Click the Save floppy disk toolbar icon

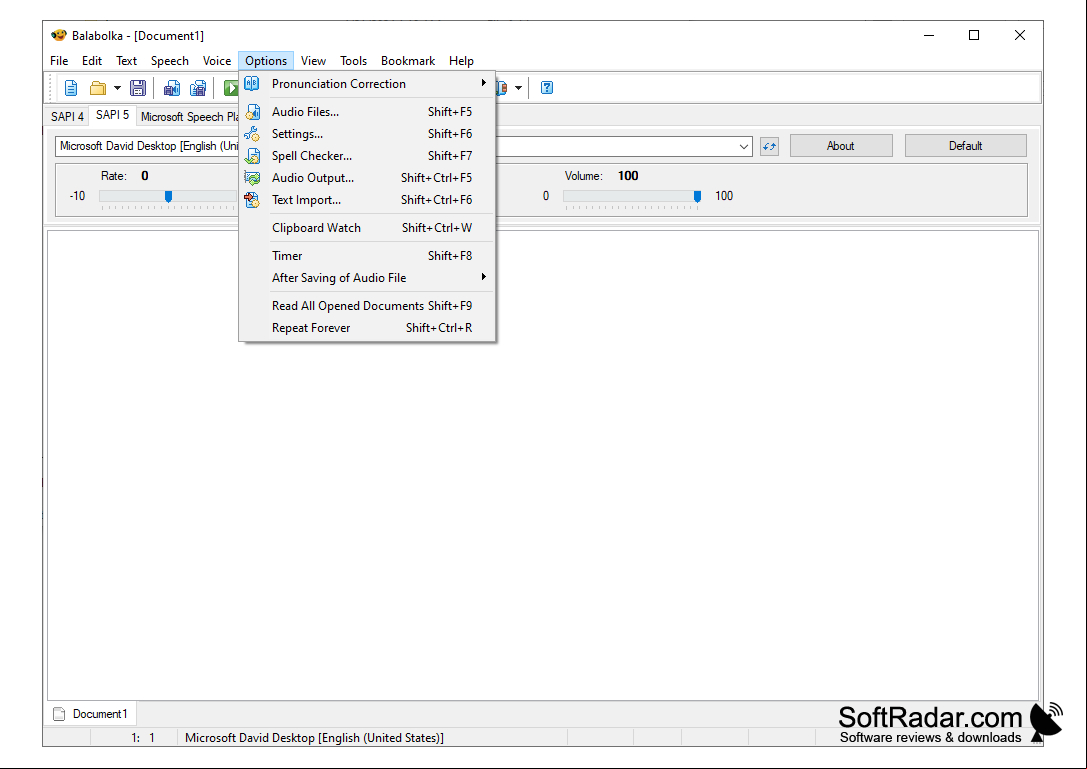[x=138, y=88]
